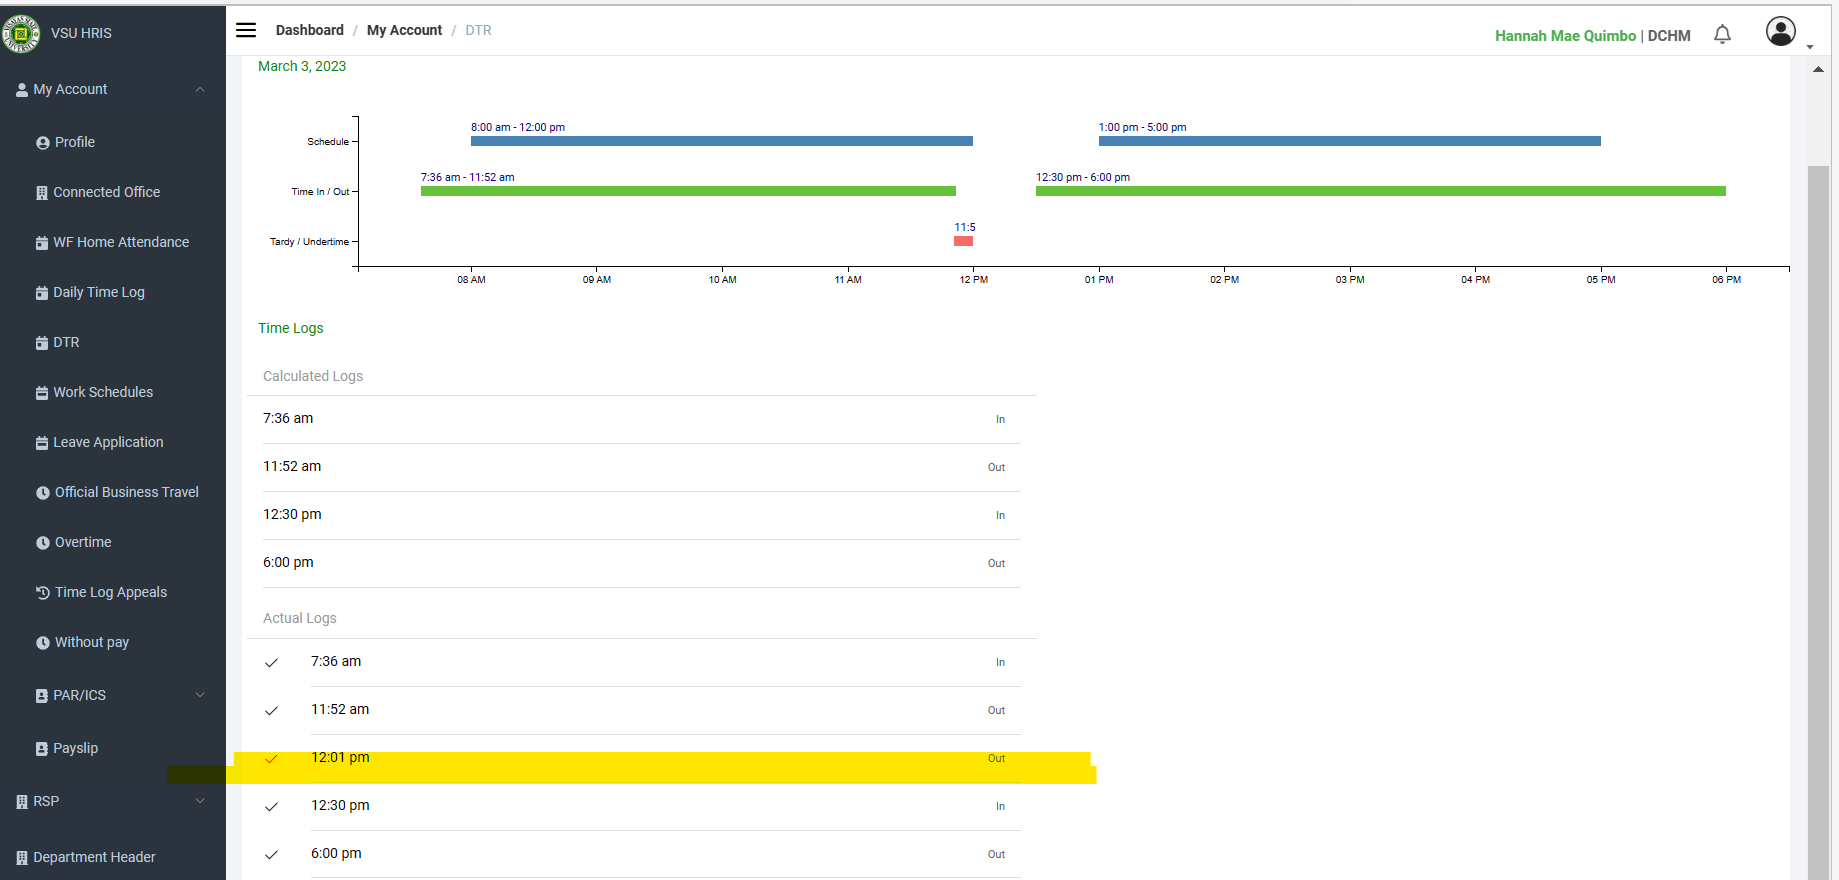Open the user avatar menu
The height and width of the screenshot is (880, 1839).
[1781, 32]
